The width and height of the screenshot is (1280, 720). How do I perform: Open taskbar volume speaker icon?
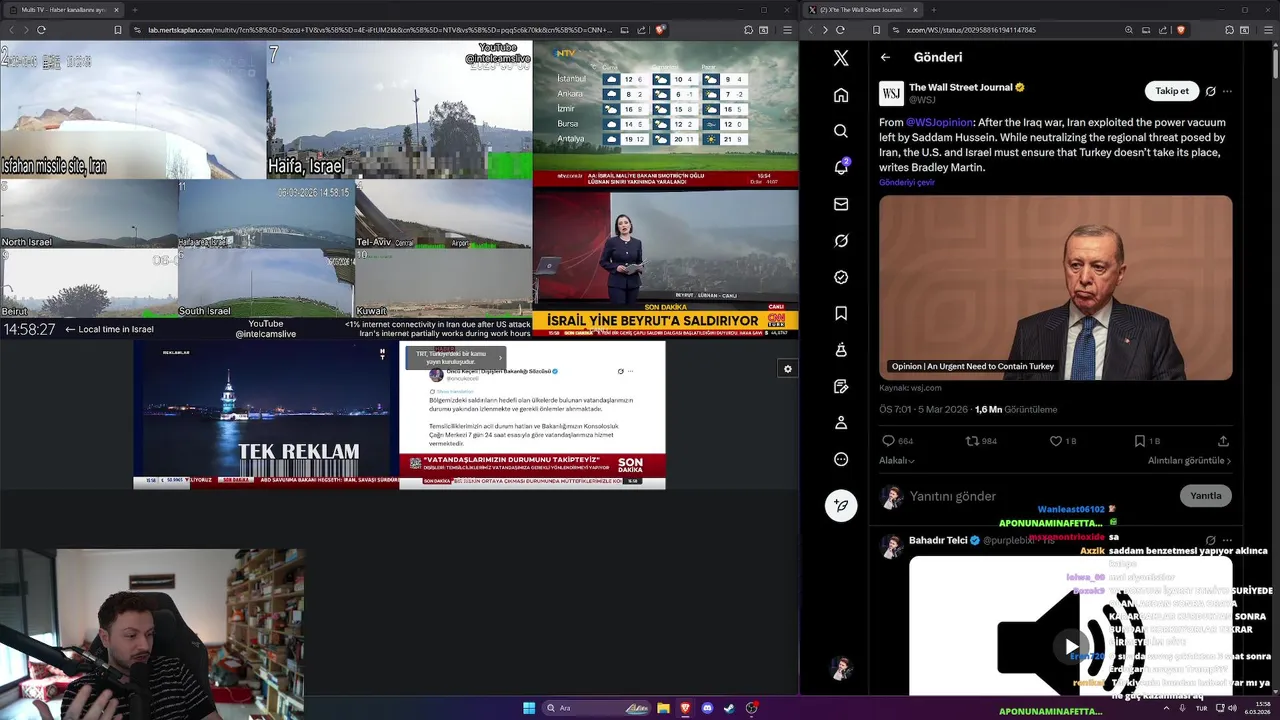tap(1232, 708)
